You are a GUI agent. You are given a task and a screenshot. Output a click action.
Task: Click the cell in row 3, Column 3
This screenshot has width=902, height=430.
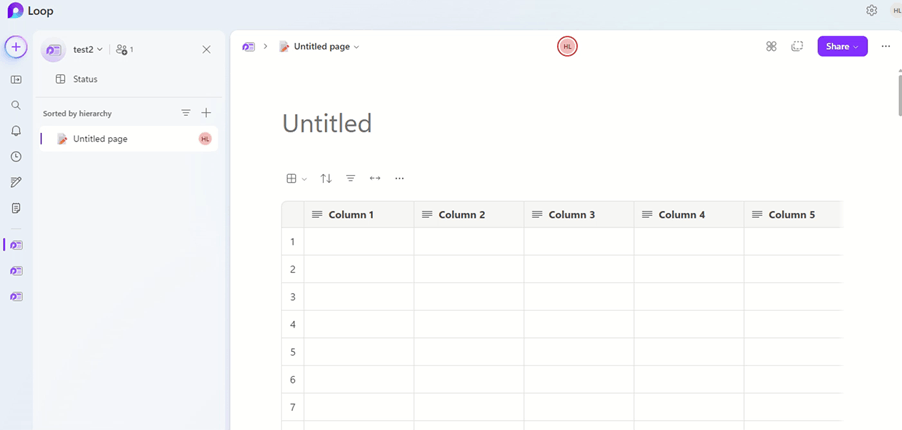pyautogui.click(x=579, y=297)
